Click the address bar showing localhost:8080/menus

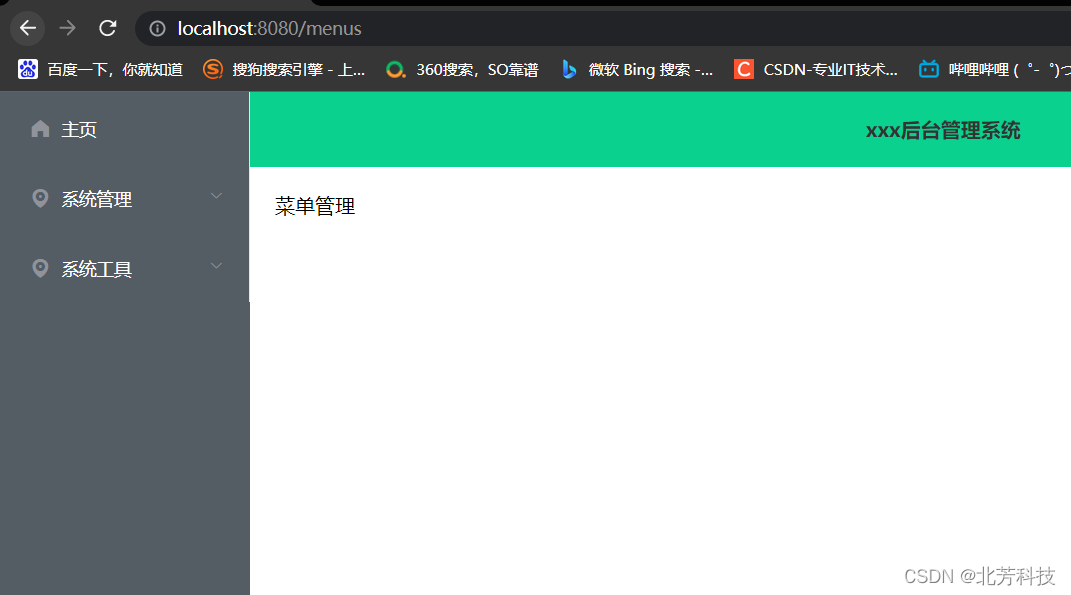270,28
